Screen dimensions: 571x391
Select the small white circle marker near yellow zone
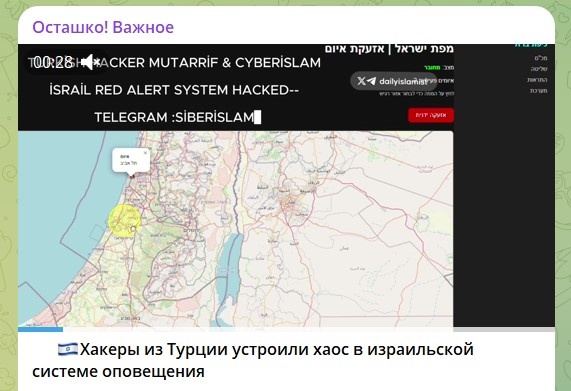[133, 229]
